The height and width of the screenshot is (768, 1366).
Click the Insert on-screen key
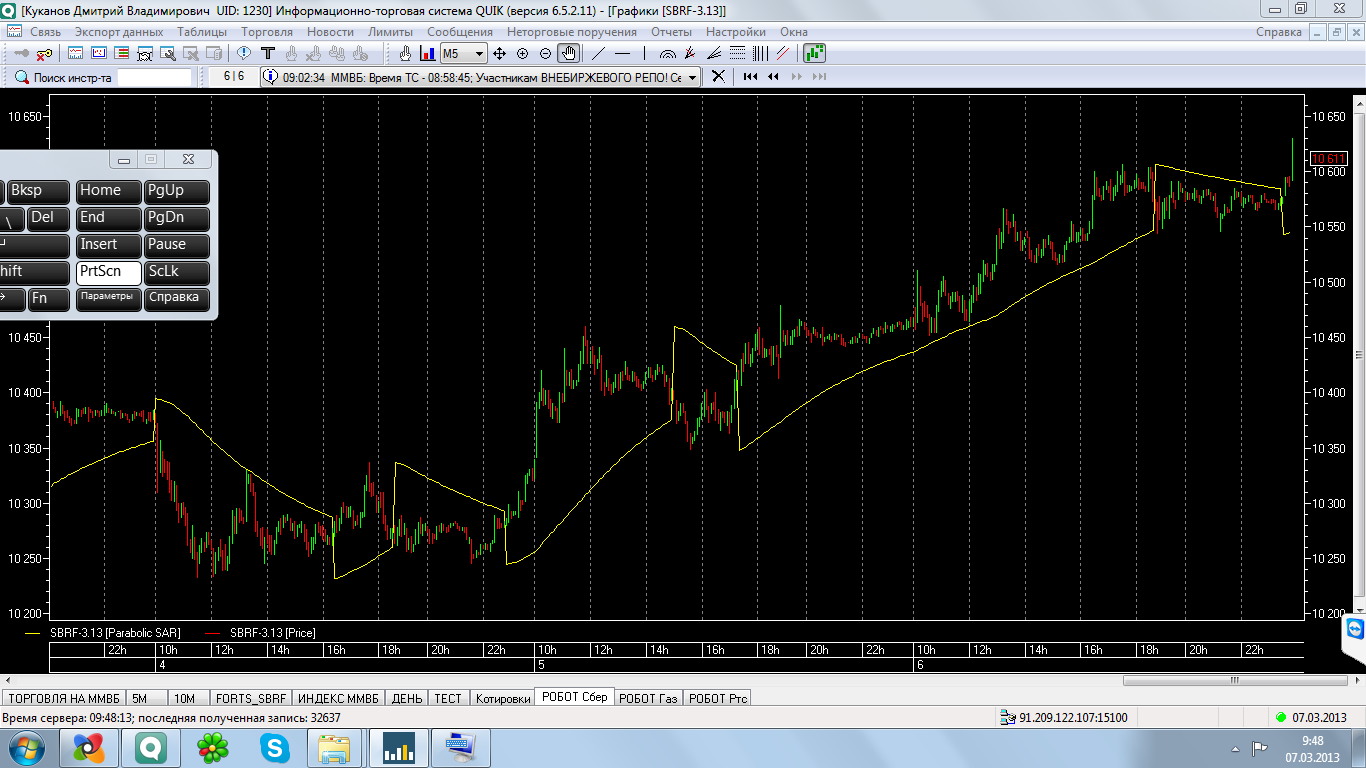109,245
